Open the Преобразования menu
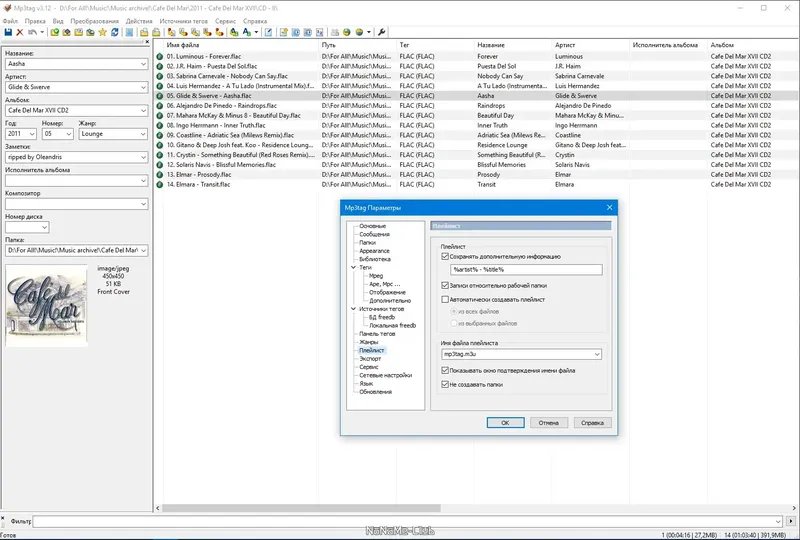Viewport: 800px width, 540px height. click(x=94, y=21)
